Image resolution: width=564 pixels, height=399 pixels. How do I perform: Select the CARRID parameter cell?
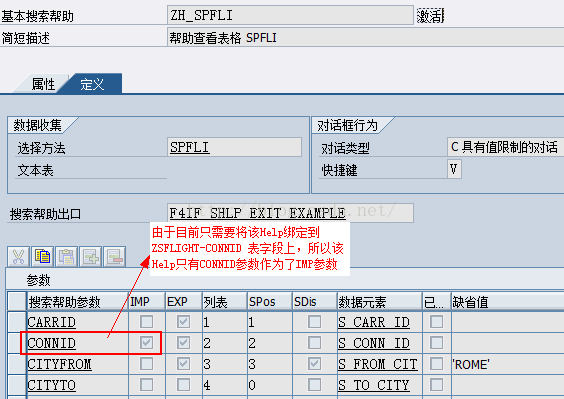coord(77,322)
